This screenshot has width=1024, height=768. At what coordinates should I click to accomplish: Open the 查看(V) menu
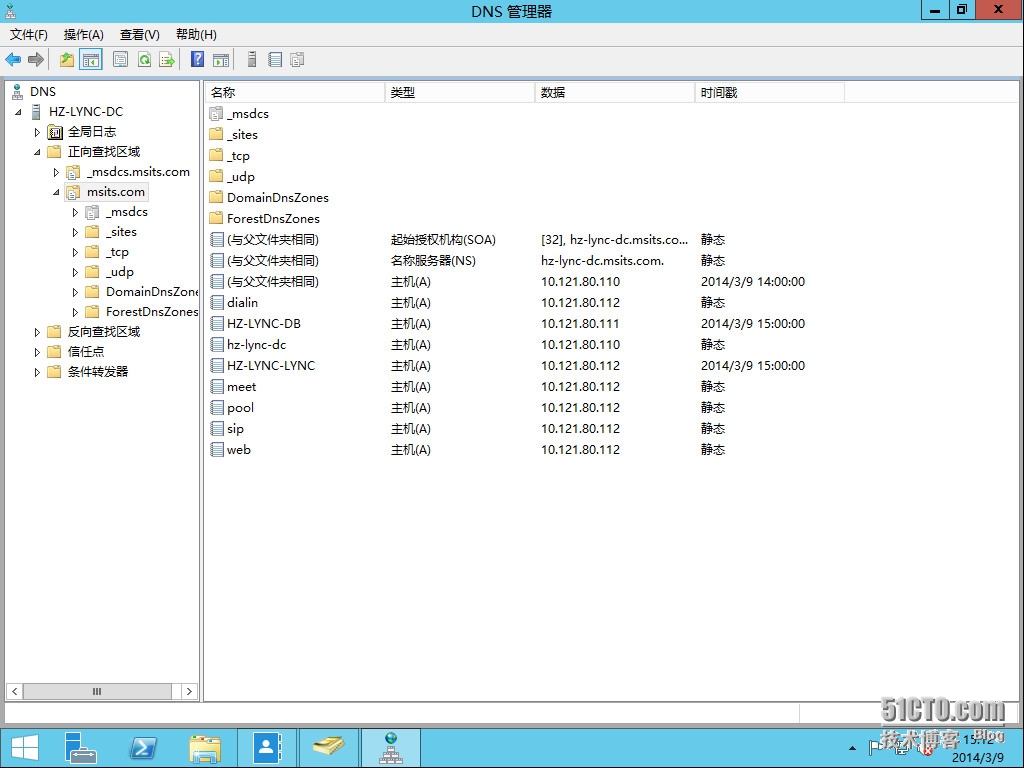point(140,35)
